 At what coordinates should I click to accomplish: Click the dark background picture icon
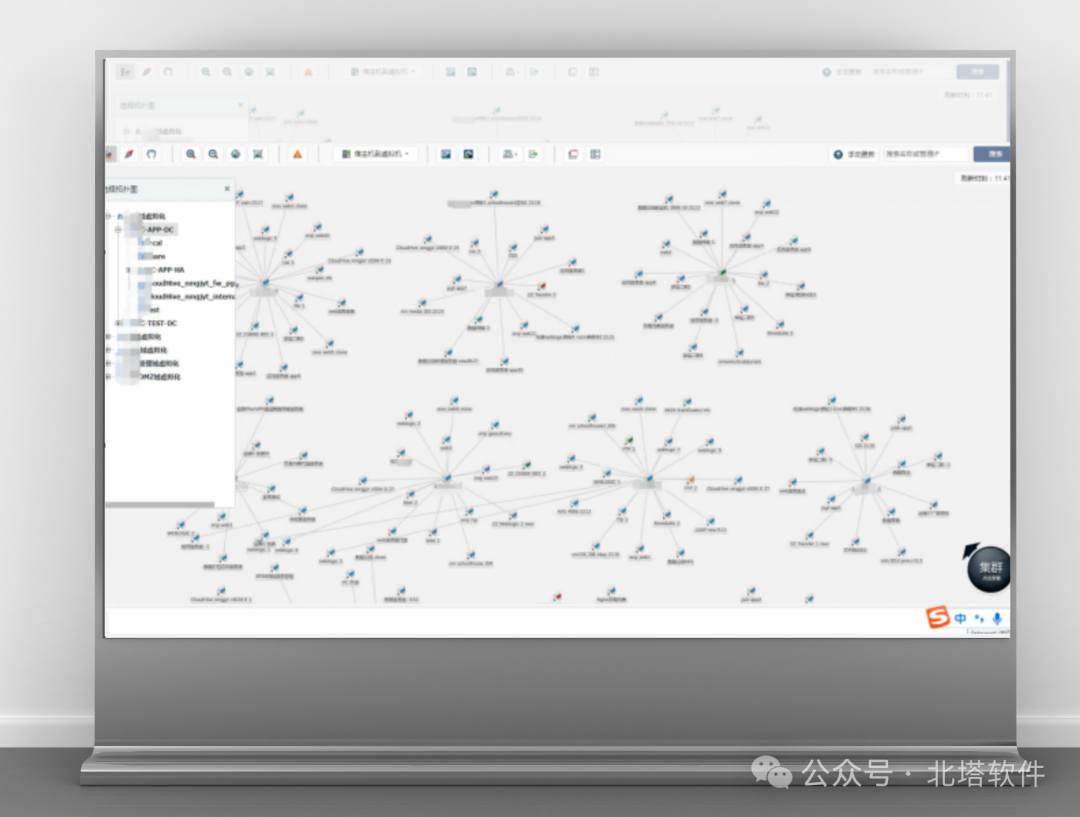tap(468, 154)
